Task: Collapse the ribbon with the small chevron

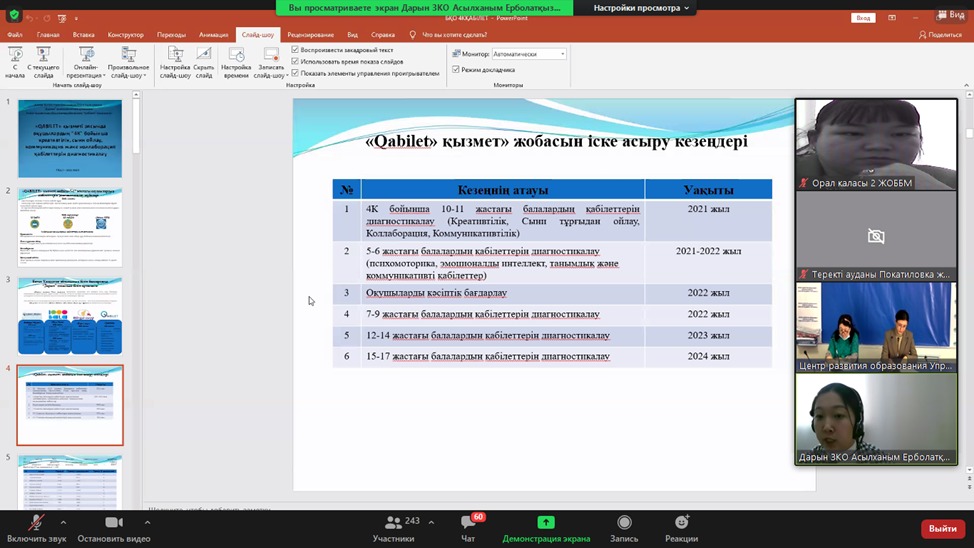Action: click(x=966, y=85)
